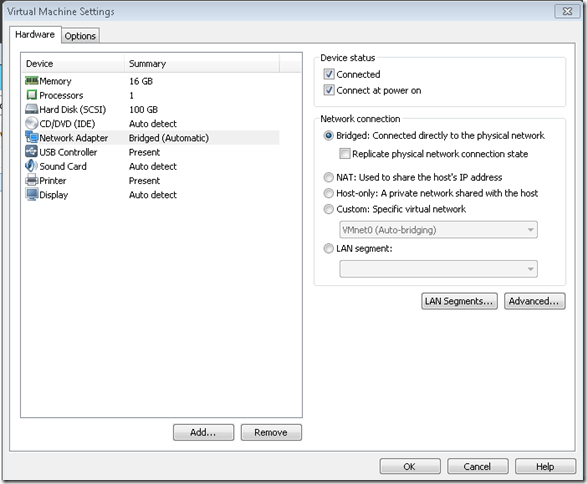Select the Hard Disk (SCSI) row label
The width and height of the screenshot is (587, 484).
73,110
